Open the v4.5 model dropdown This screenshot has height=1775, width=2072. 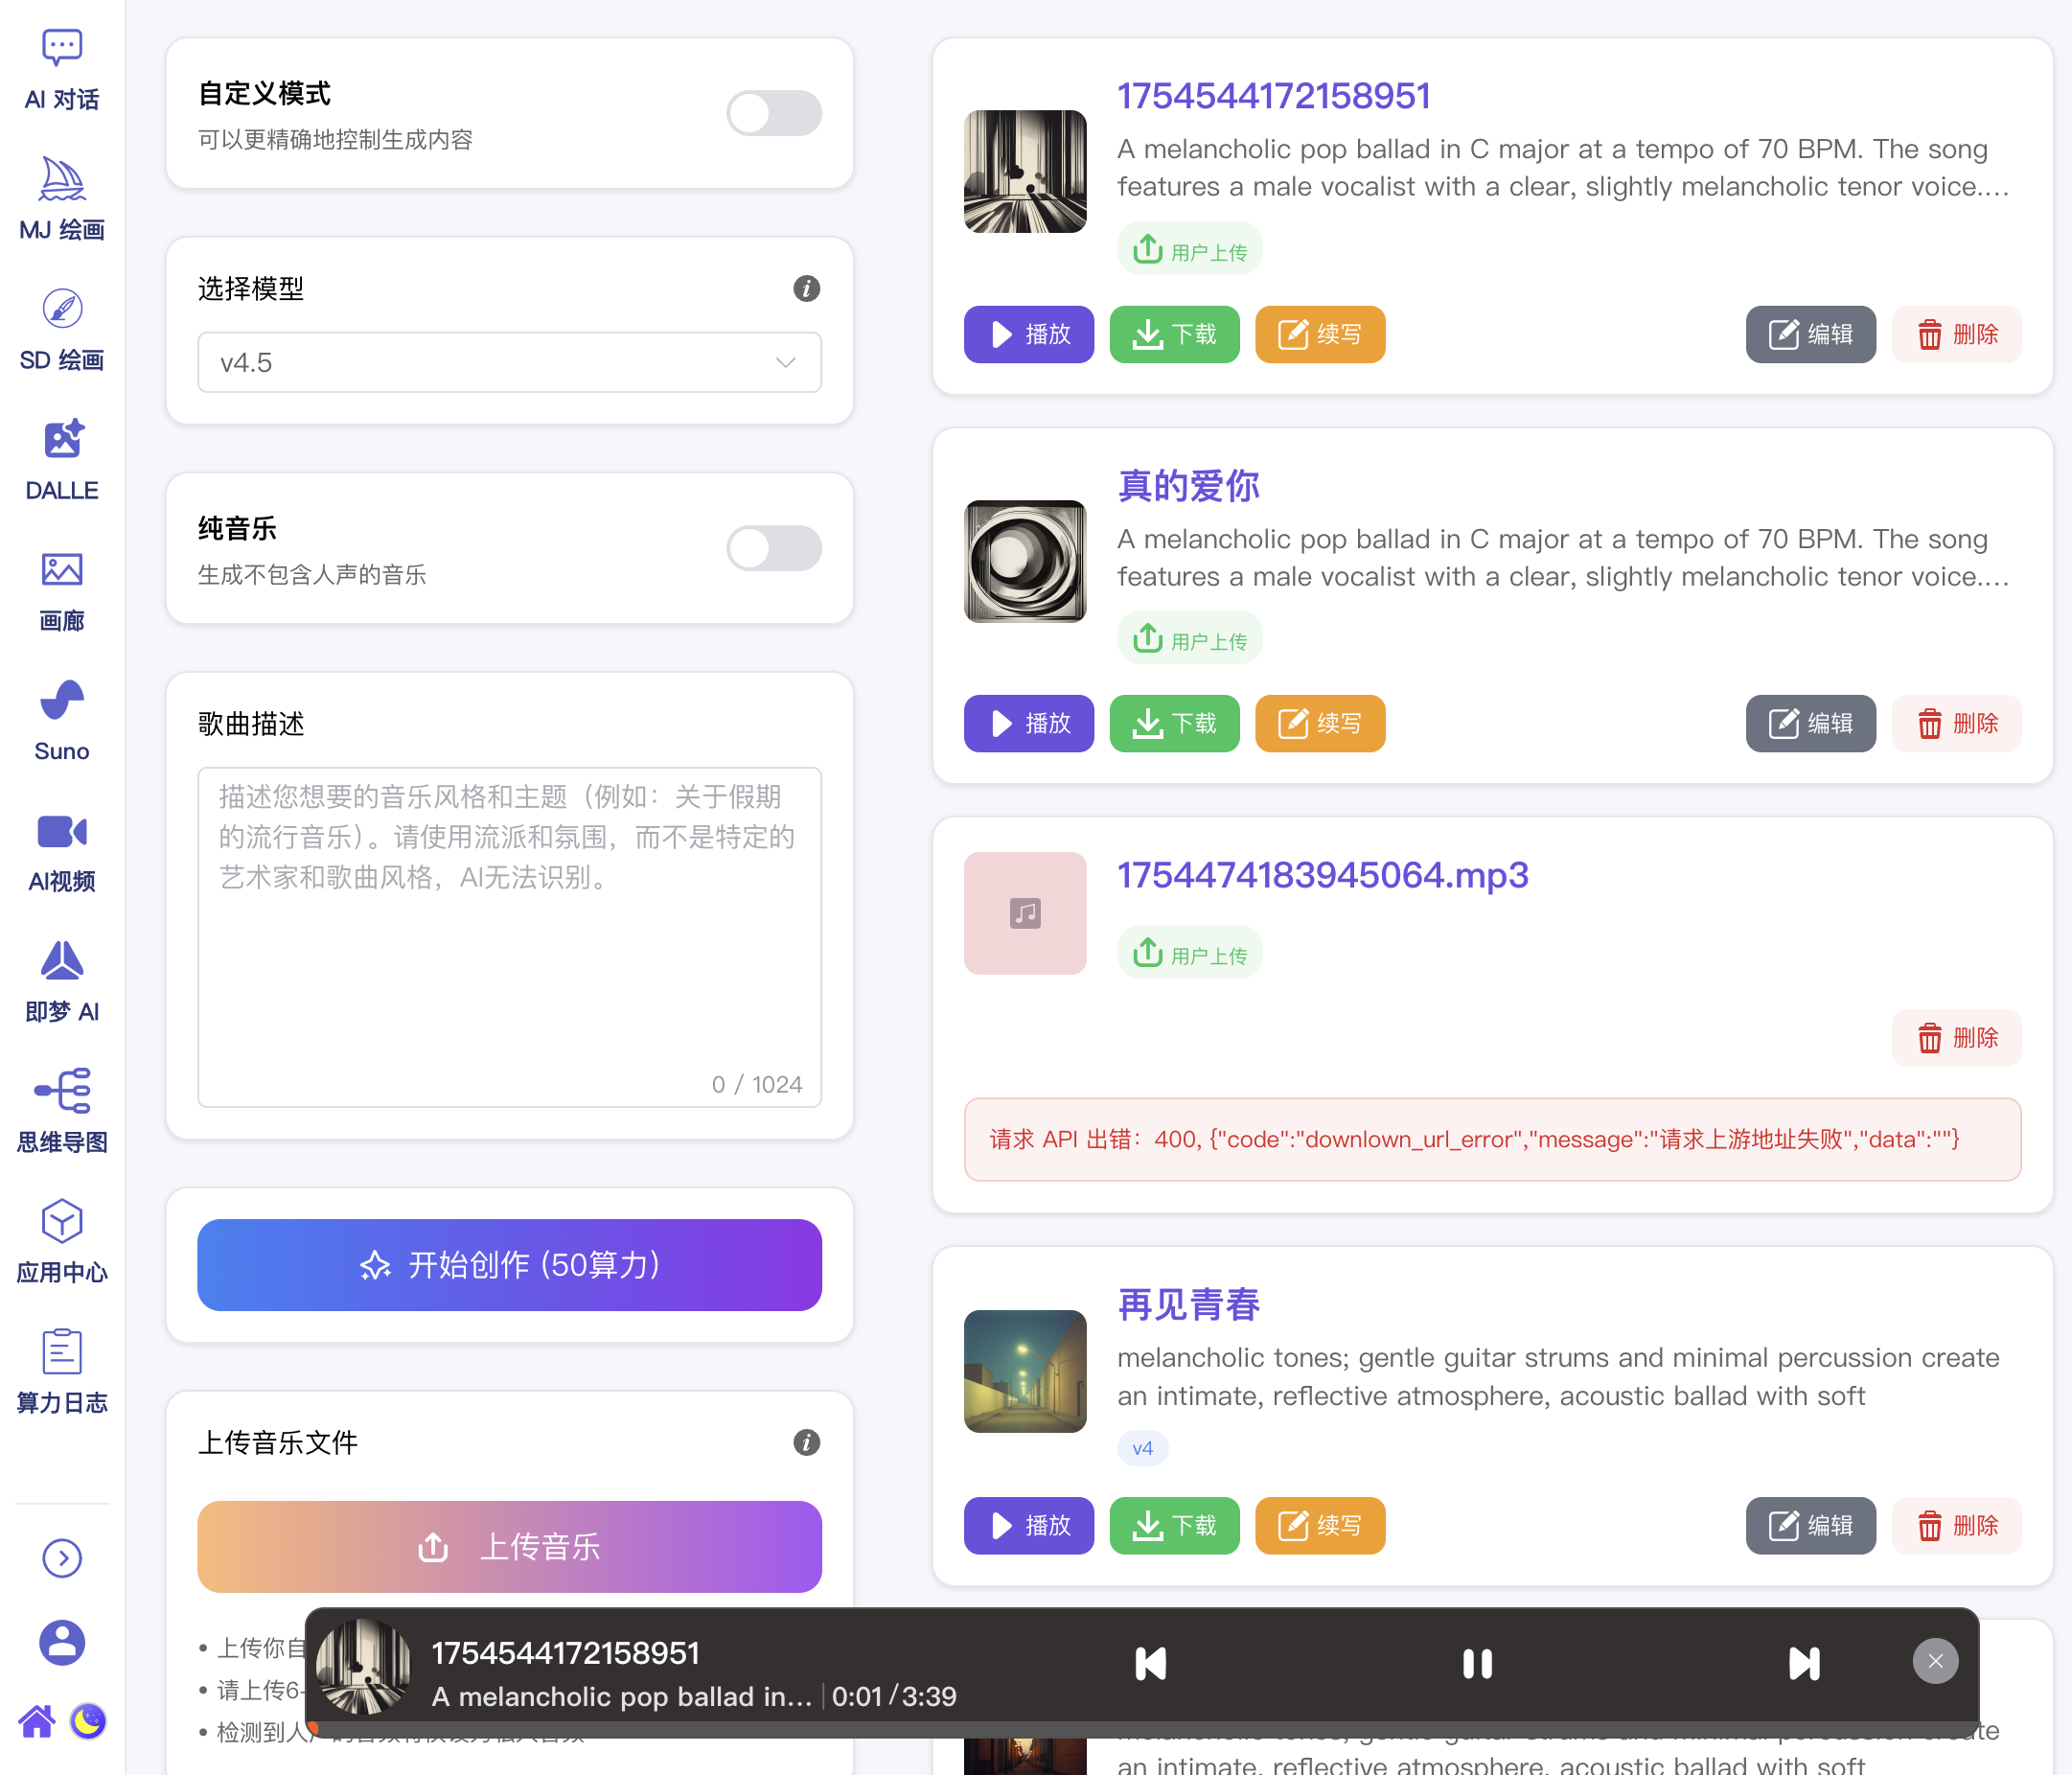click(509, 362)
